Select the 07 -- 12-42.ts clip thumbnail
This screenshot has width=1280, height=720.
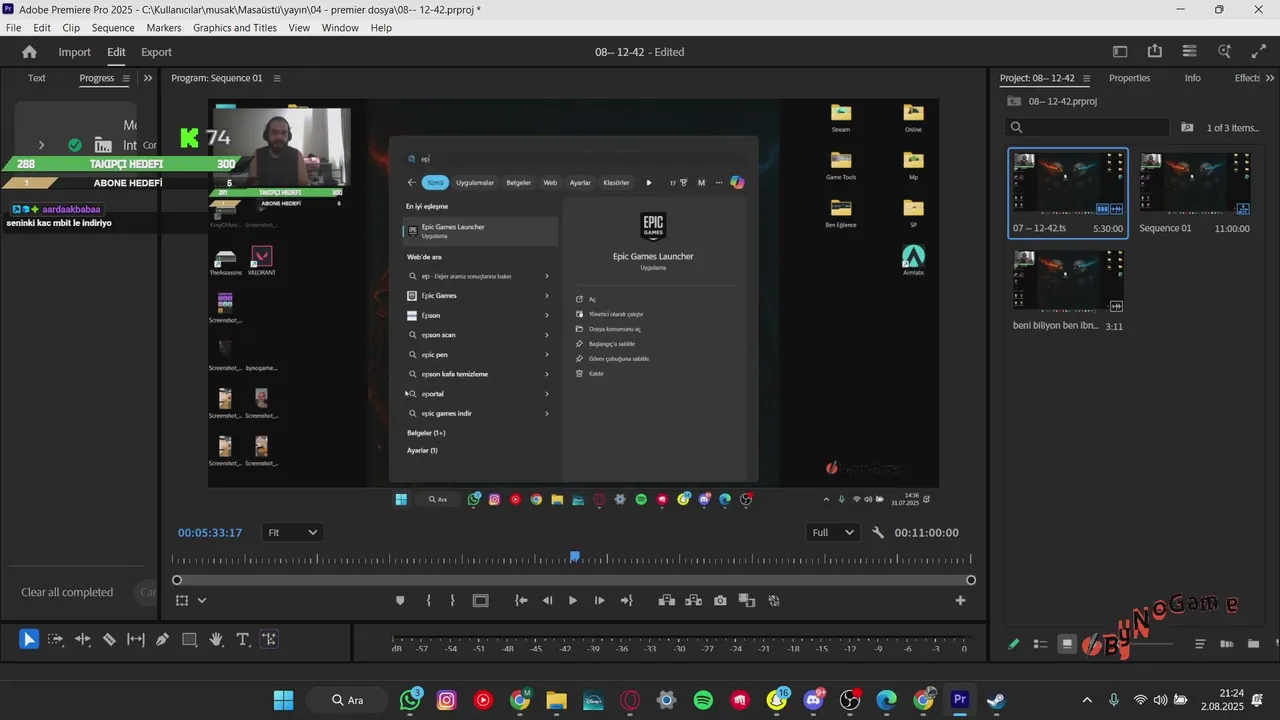point(1068,182)
